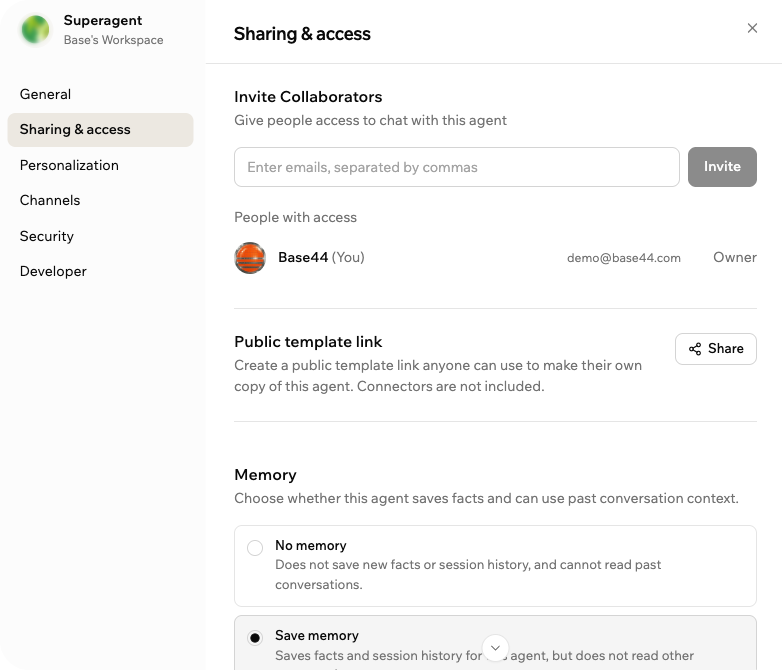The width and height of the screenshot is (782, 670).
Task: Select the Save memory radio option
Action: click(255, 638)
